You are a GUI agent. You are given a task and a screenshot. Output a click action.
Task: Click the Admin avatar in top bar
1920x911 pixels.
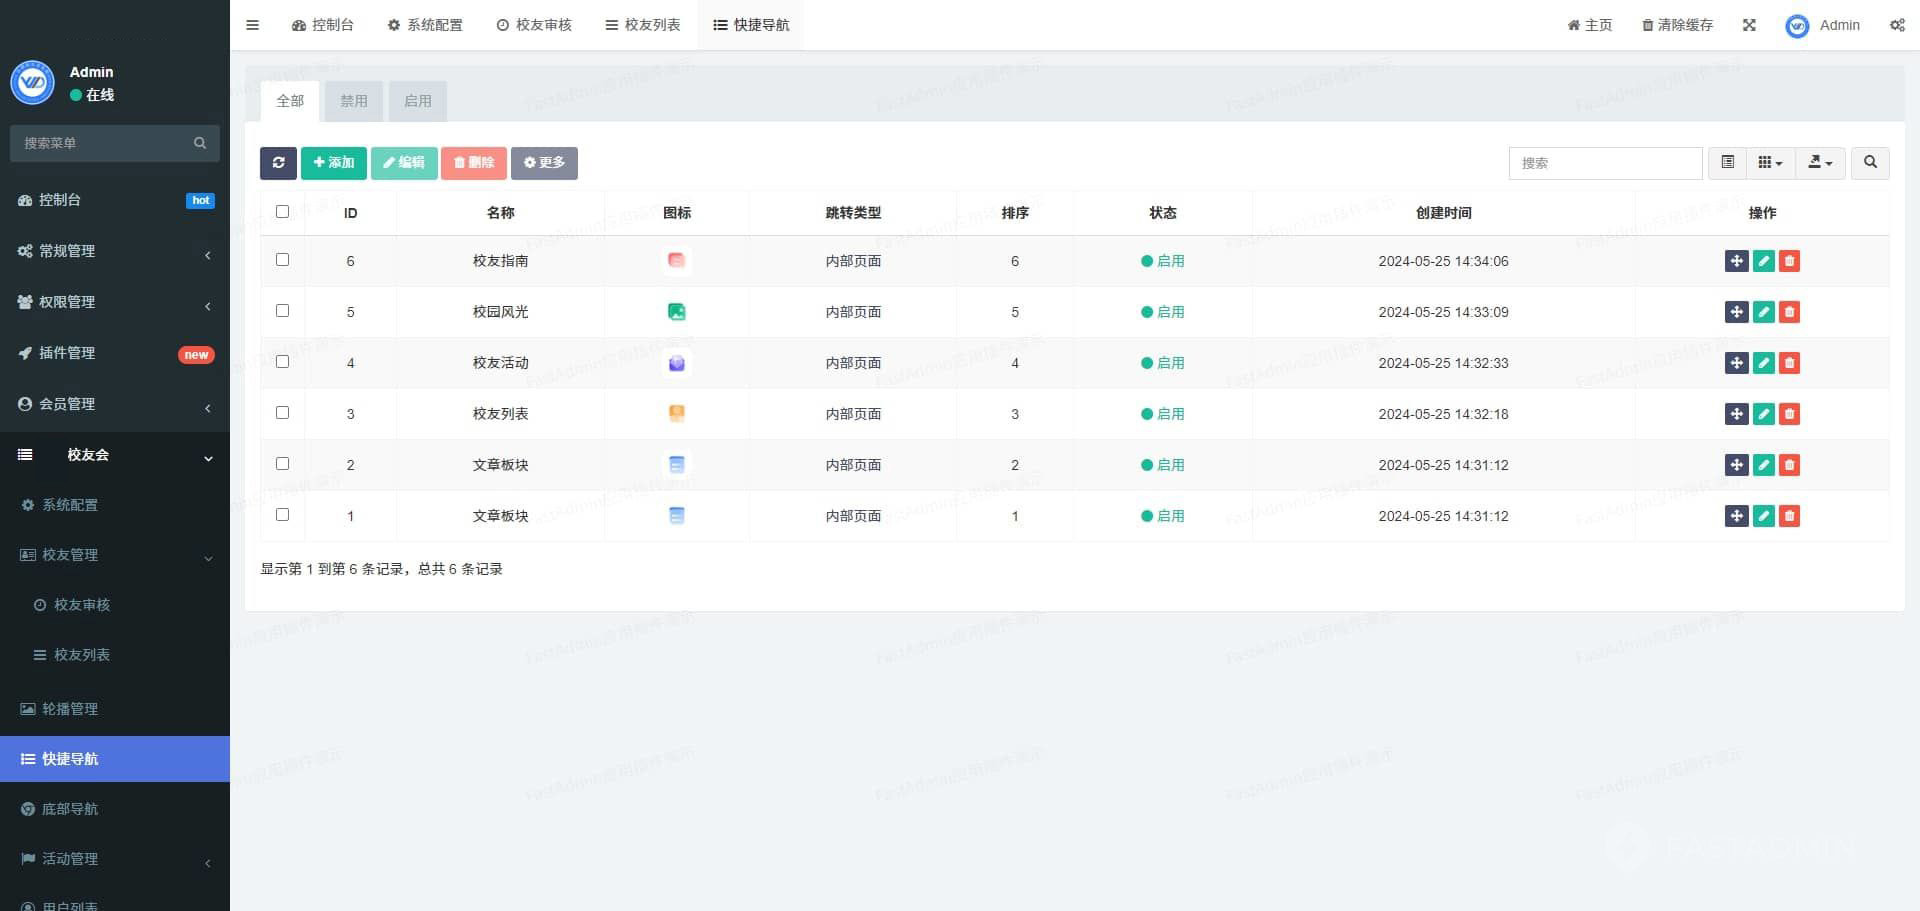pyautogui.click(x=1797, y=26)
